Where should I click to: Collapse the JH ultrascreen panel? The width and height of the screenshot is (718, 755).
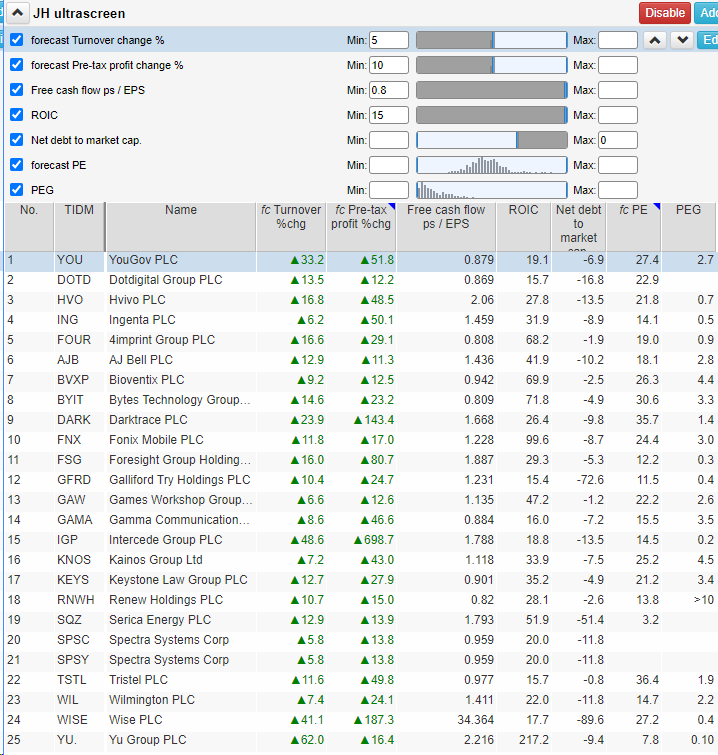(x=18, y=13)
